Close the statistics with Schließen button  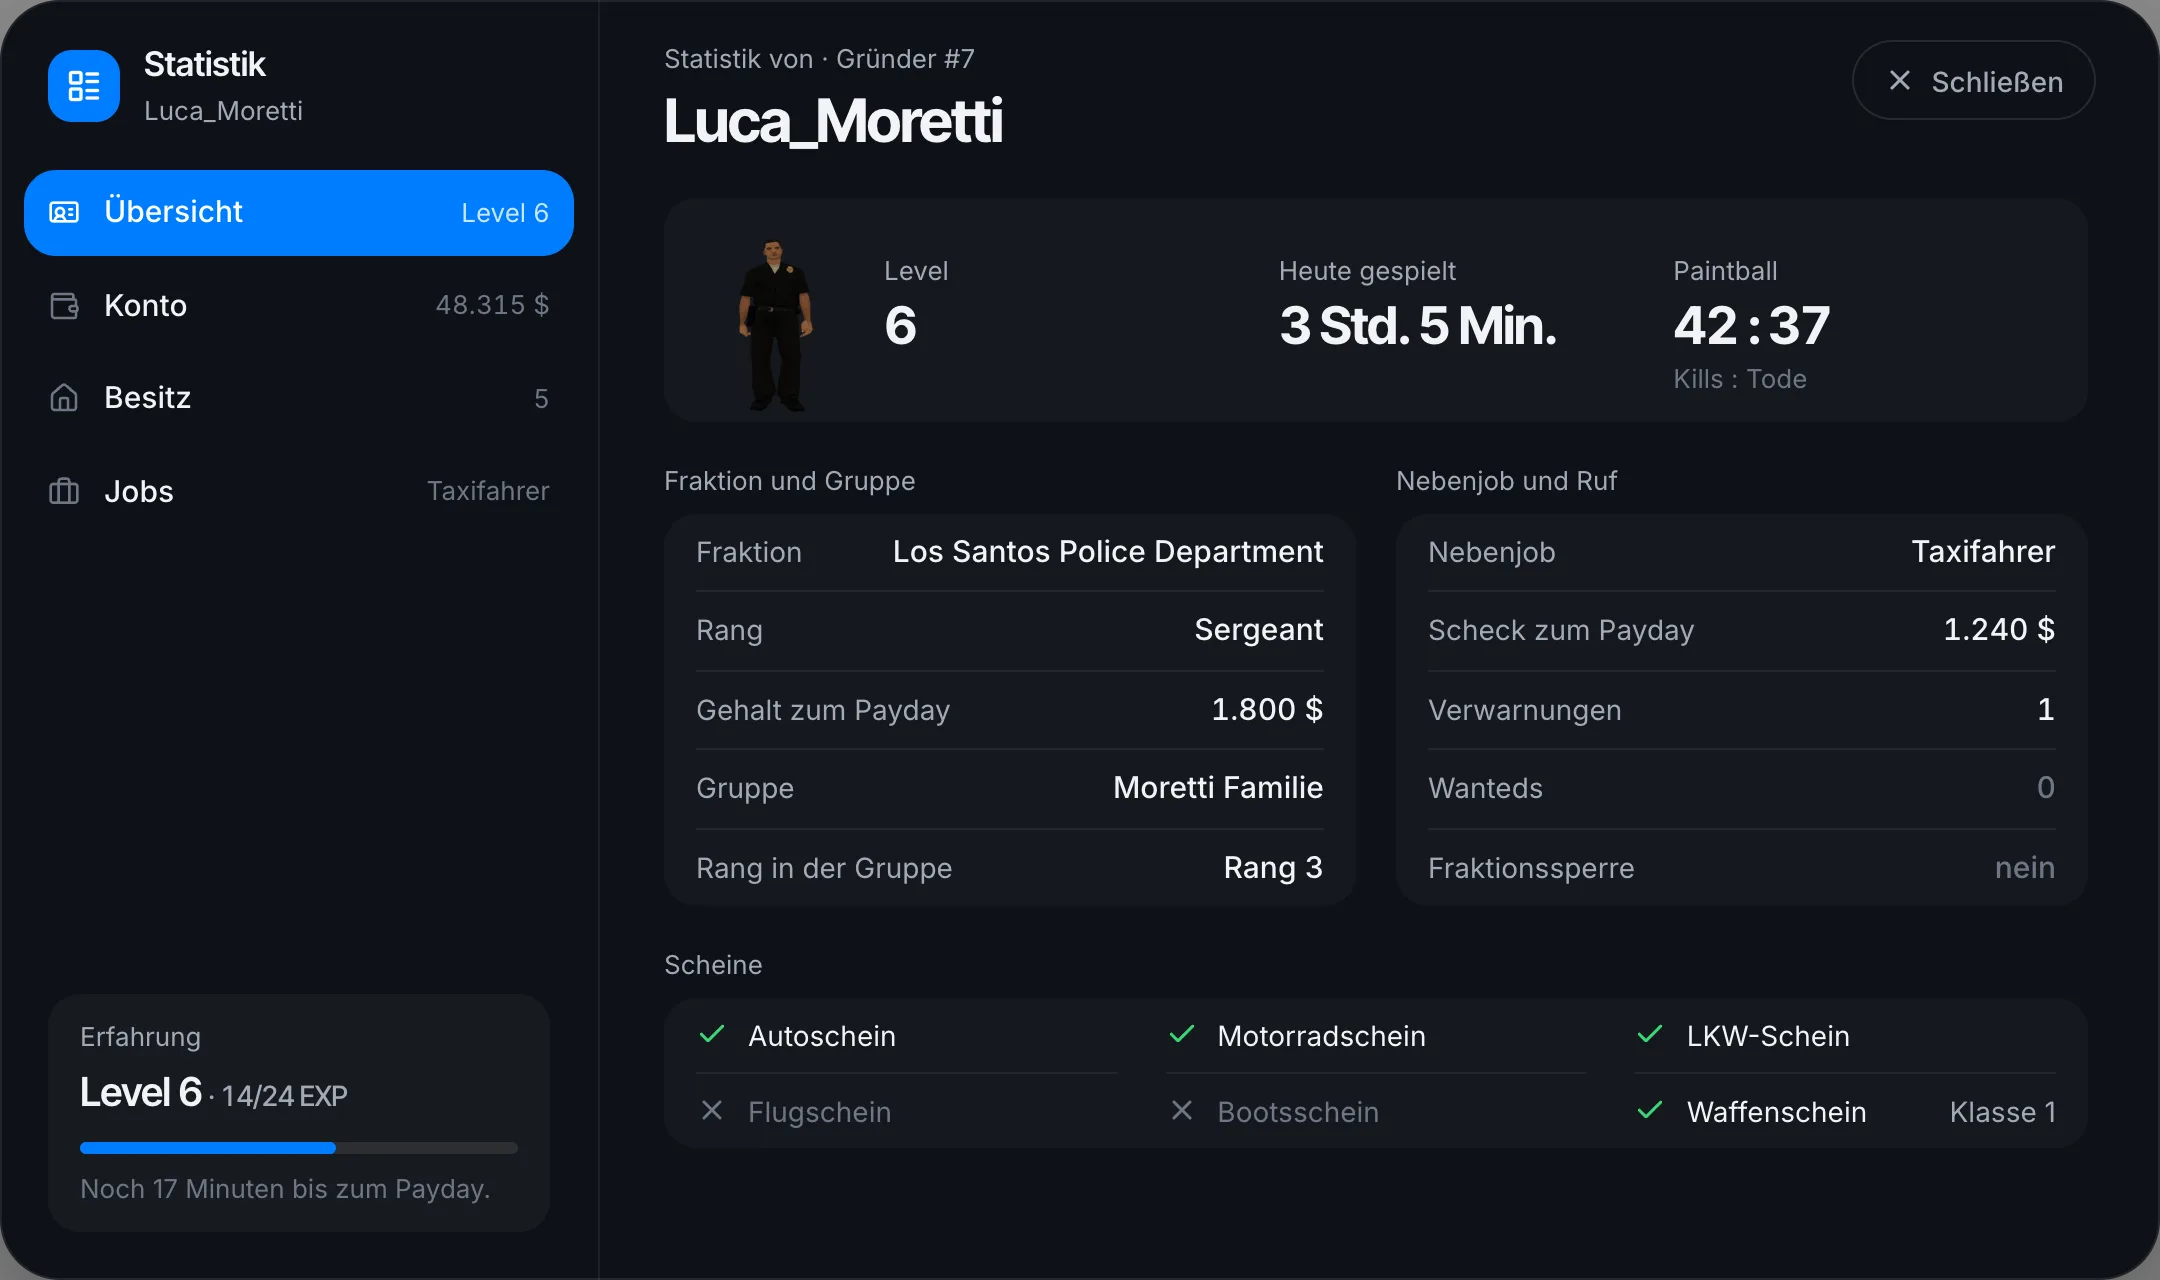coord(1973,81)
